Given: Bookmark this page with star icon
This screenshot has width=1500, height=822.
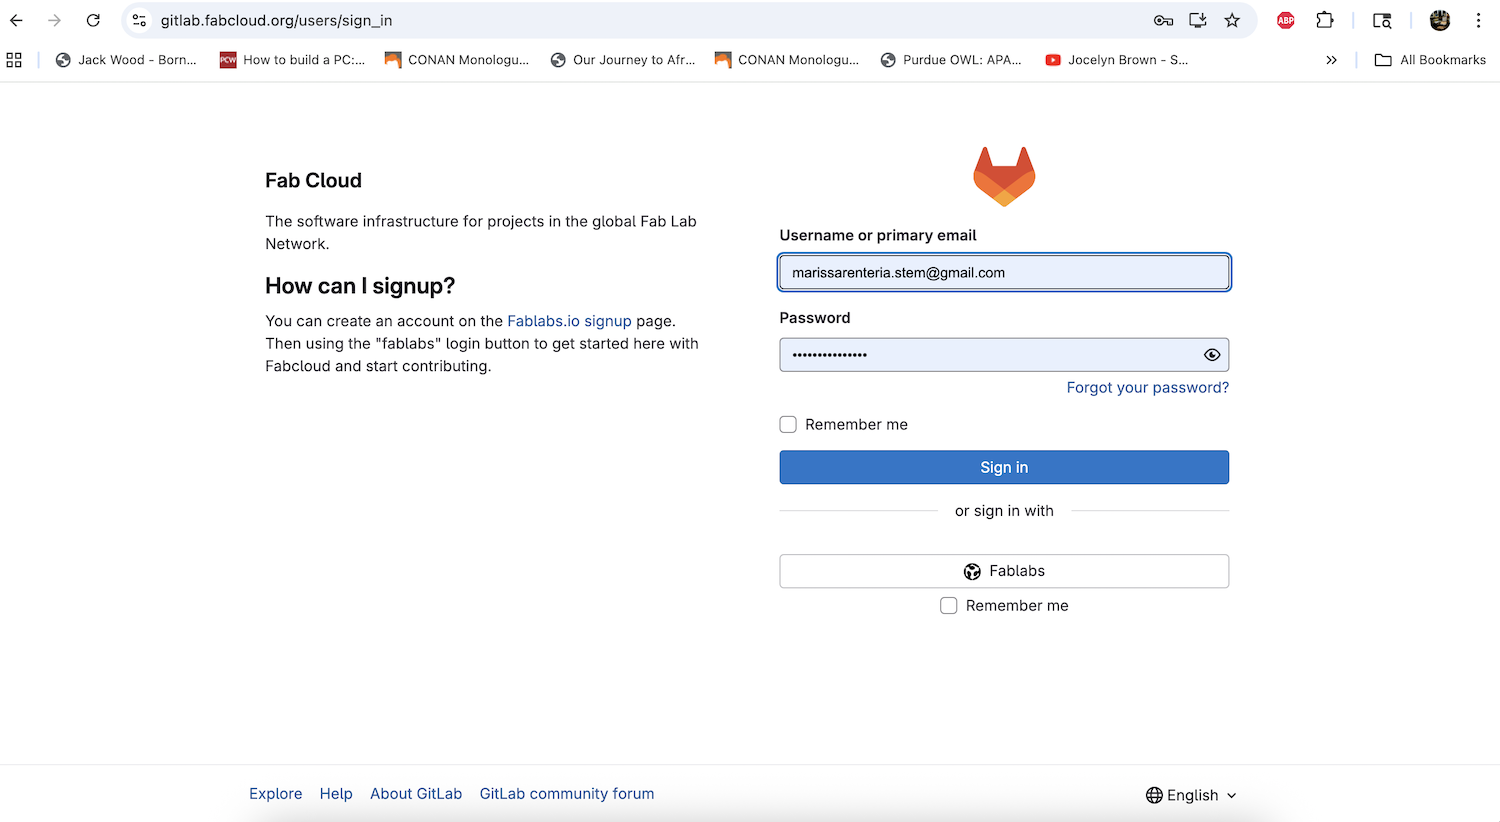Looking at the screenshot, I should 1232,20.
